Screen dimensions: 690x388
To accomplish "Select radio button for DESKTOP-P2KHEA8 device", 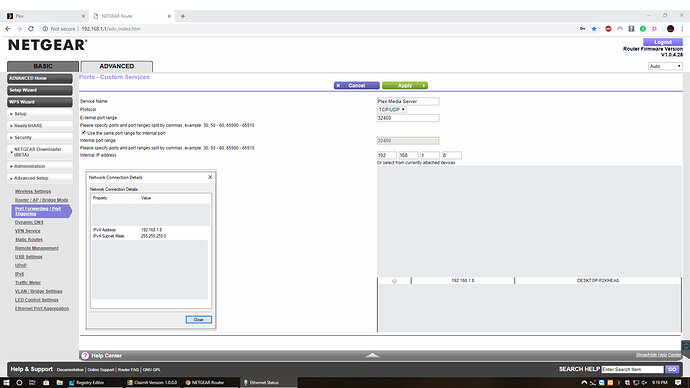I will (394, 281).
